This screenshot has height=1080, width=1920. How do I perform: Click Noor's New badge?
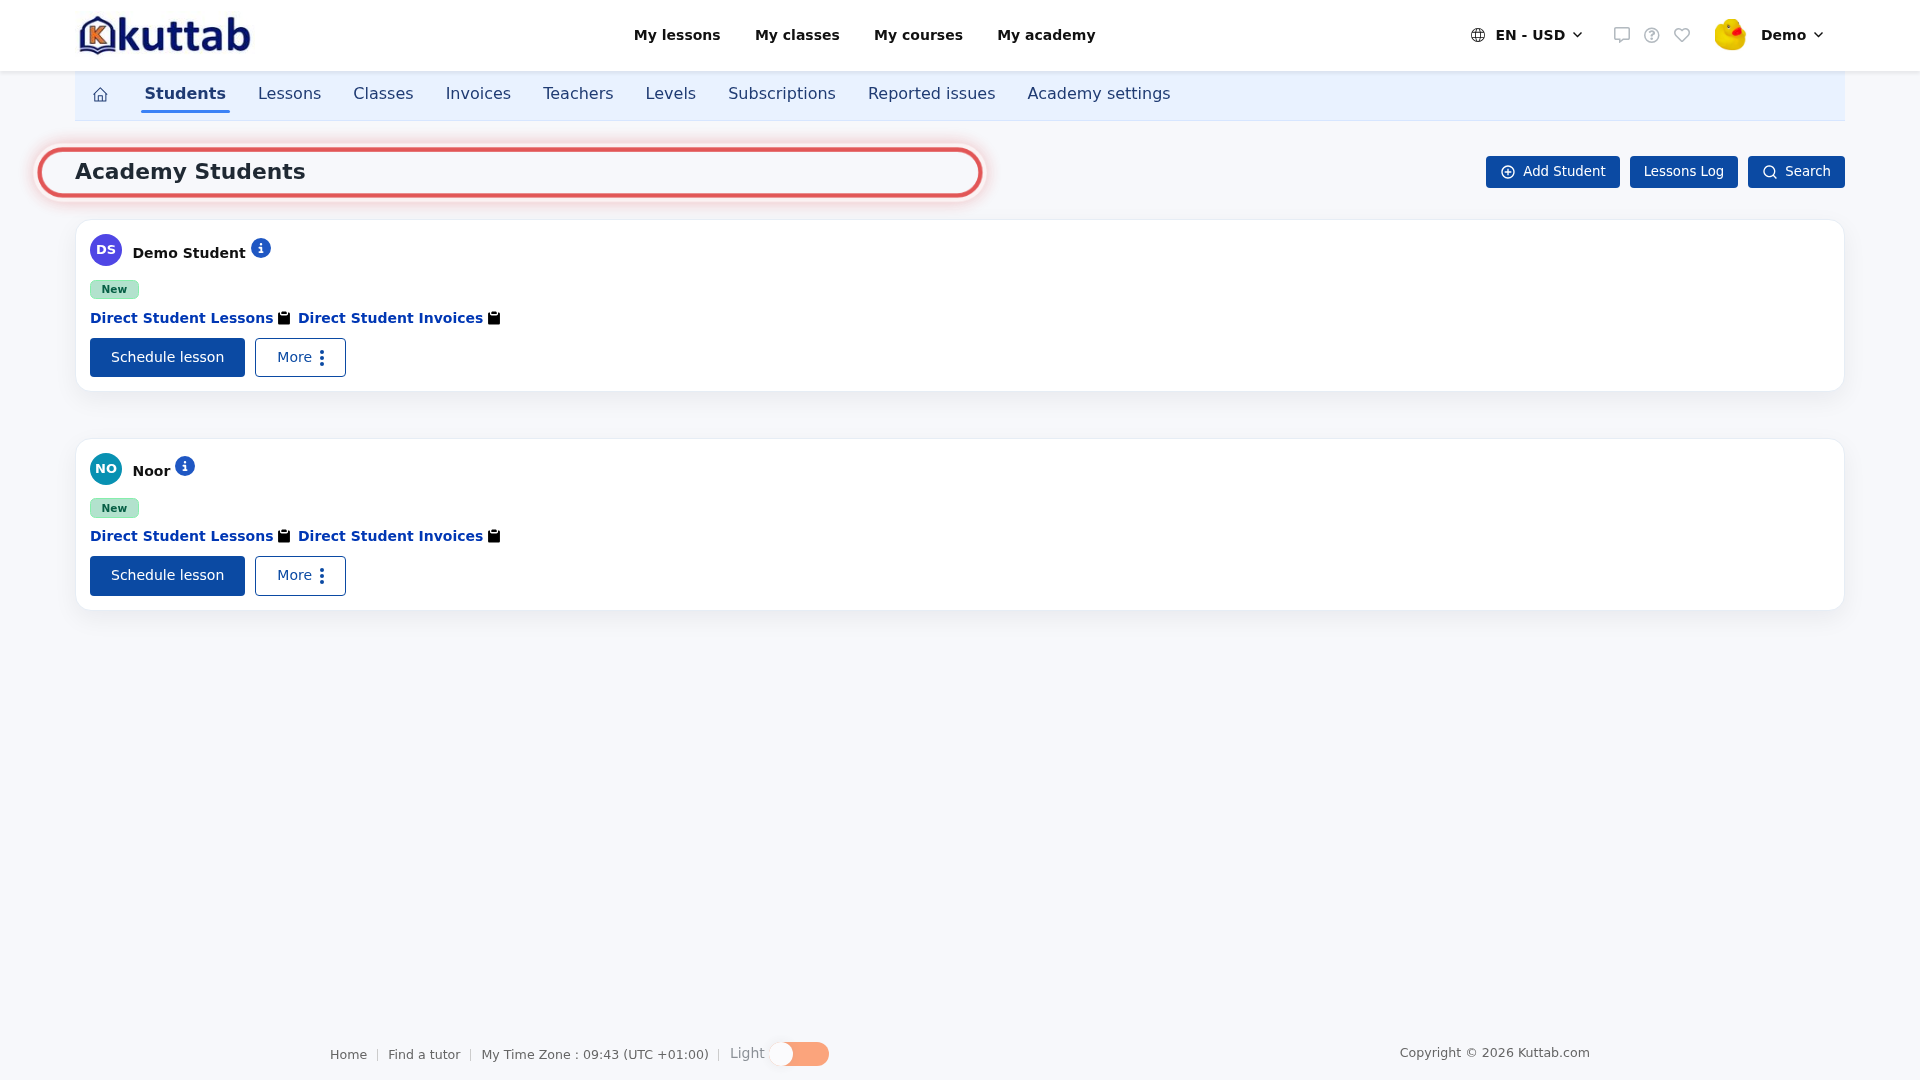(x=114, y=508)
